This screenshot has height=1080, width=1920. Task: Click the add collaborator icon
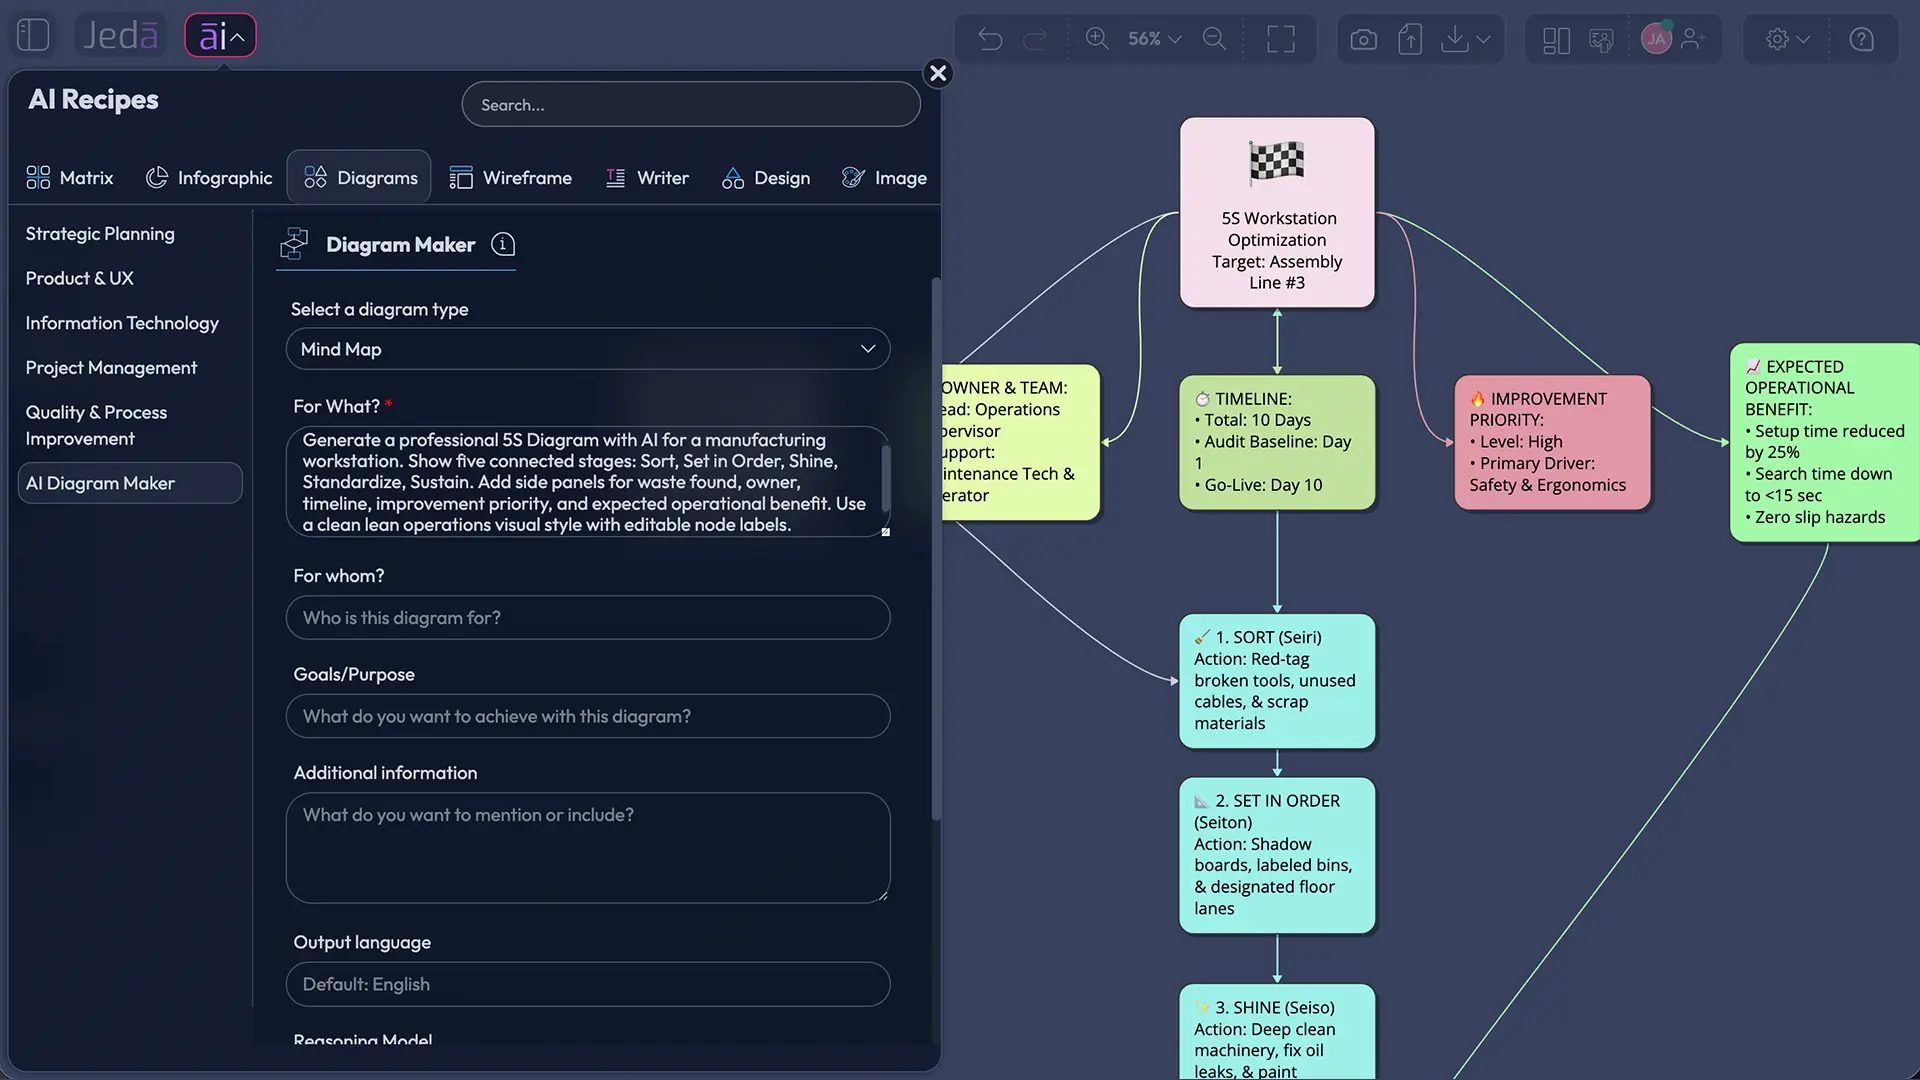(1693, 39)
